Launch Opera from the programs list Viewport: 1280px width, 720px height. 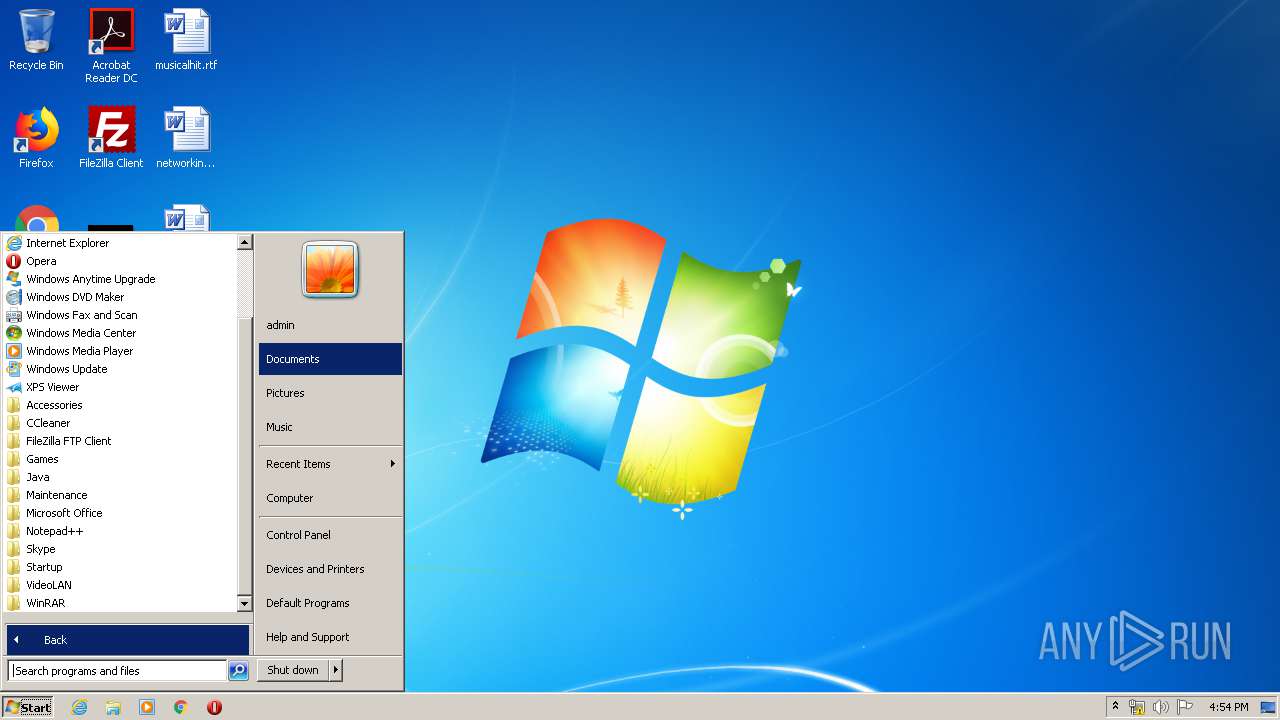point(120,261)
